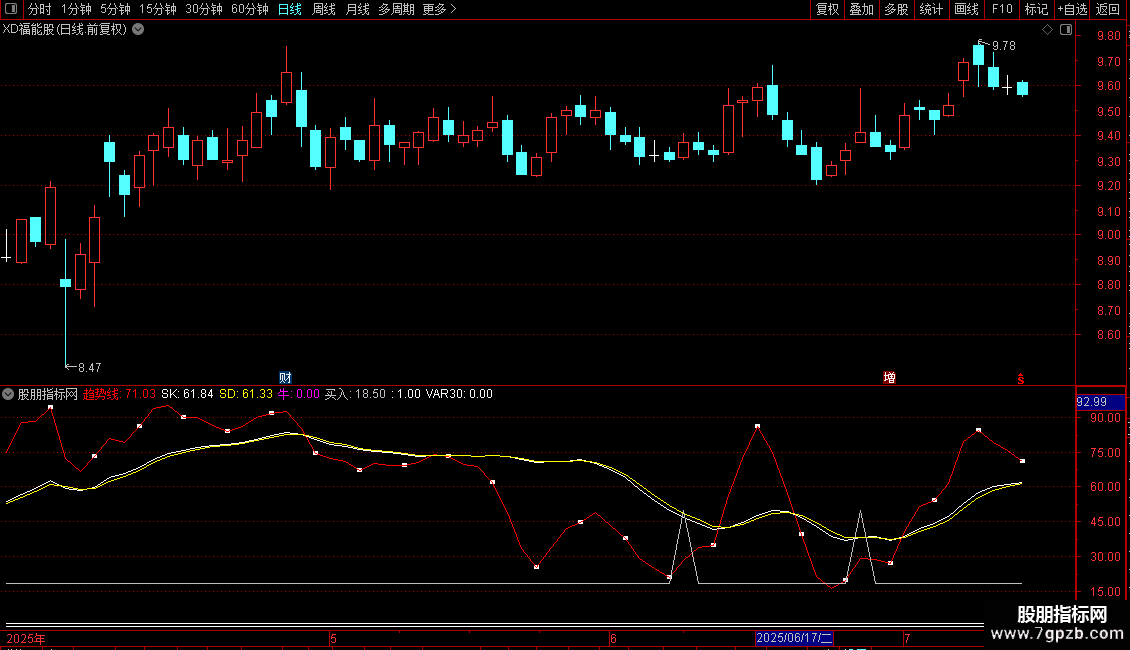Image resolution: width=1130 pixels, height=650 pixels.
Task: Click the 标记 mark button
Action: (1036, 9)
